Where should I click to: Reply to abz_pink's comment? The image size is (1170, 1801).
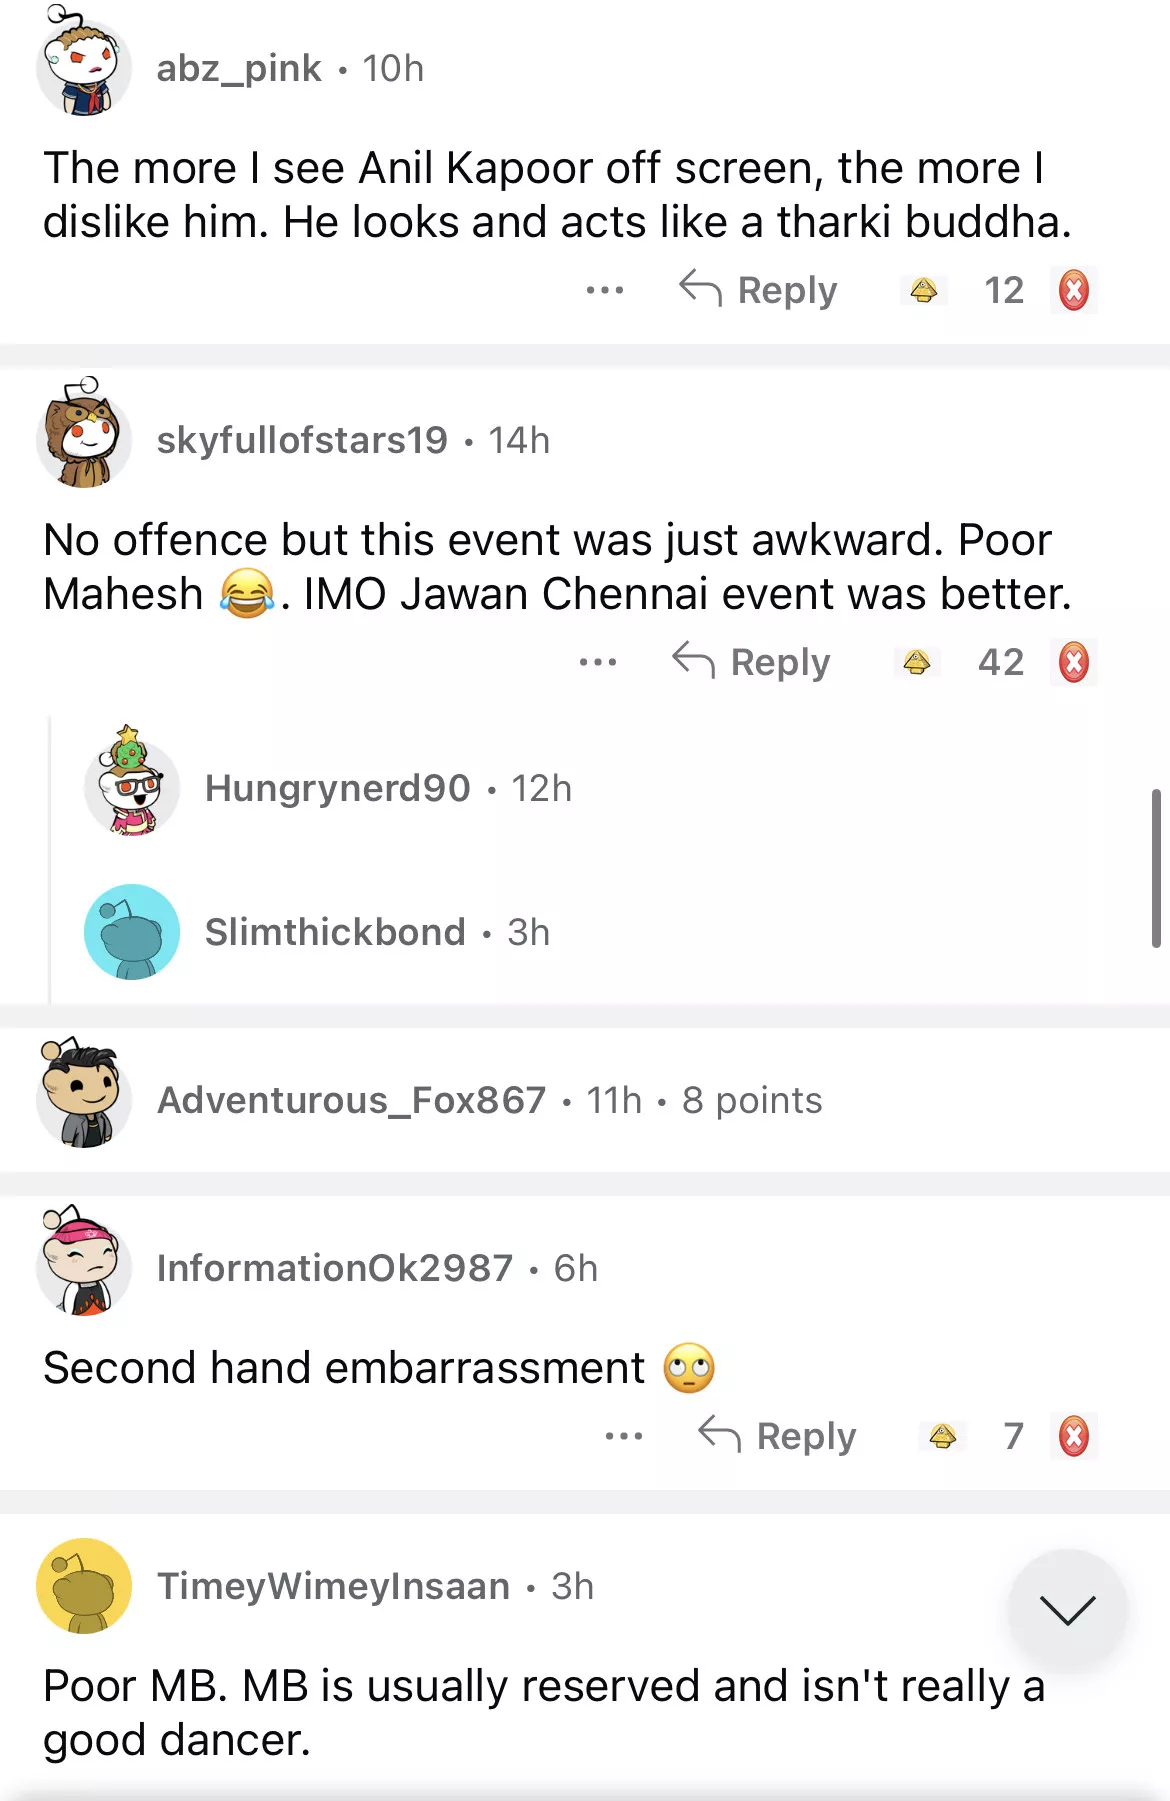pyautogui.click(x=758, y=291)
